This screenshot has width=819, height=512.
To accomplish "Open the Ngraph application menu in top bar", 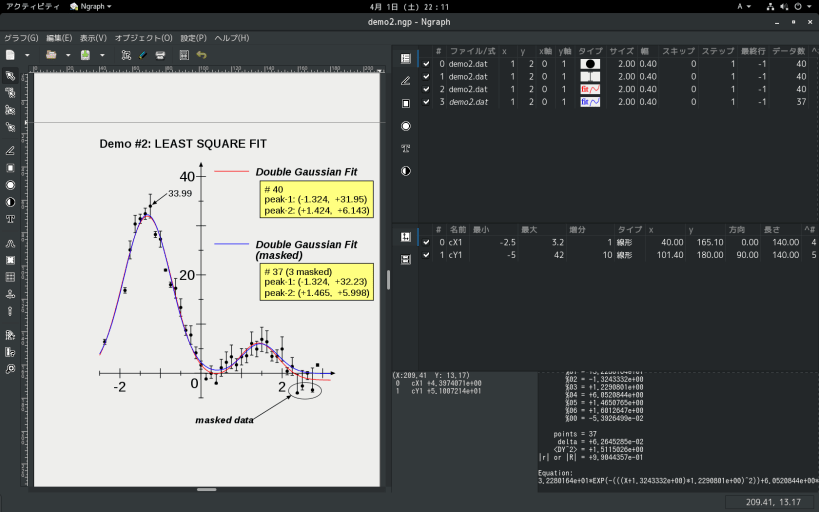I will (91, 7).
